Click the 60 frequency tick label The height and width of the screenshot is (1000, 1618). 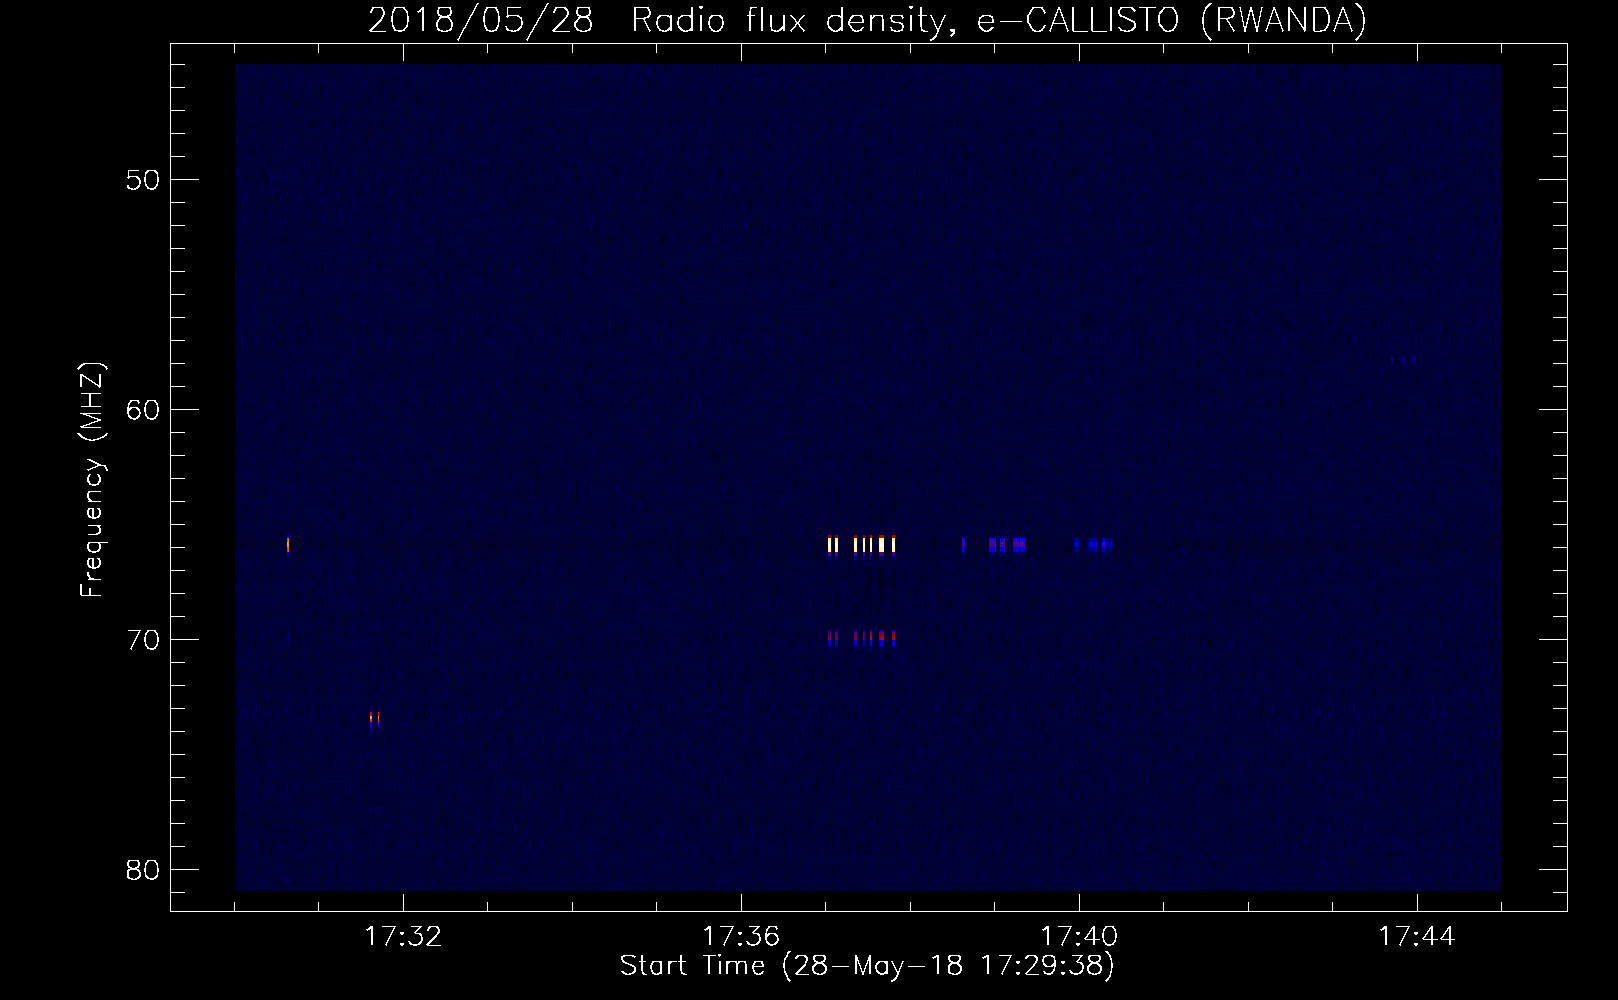[144, 410]
